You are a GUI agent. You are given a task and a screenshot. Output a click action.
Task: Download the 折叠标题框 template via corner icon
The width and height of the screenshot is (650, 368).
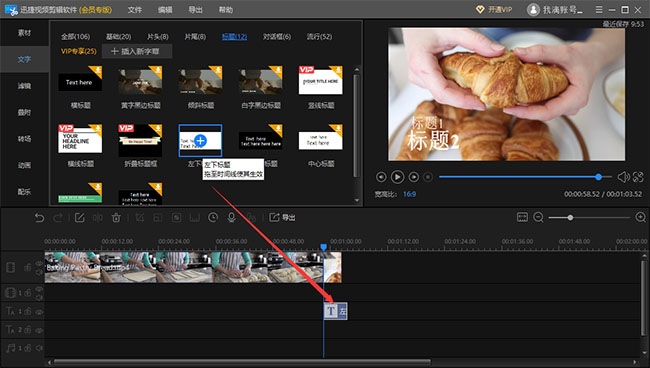tap(157, 129)
